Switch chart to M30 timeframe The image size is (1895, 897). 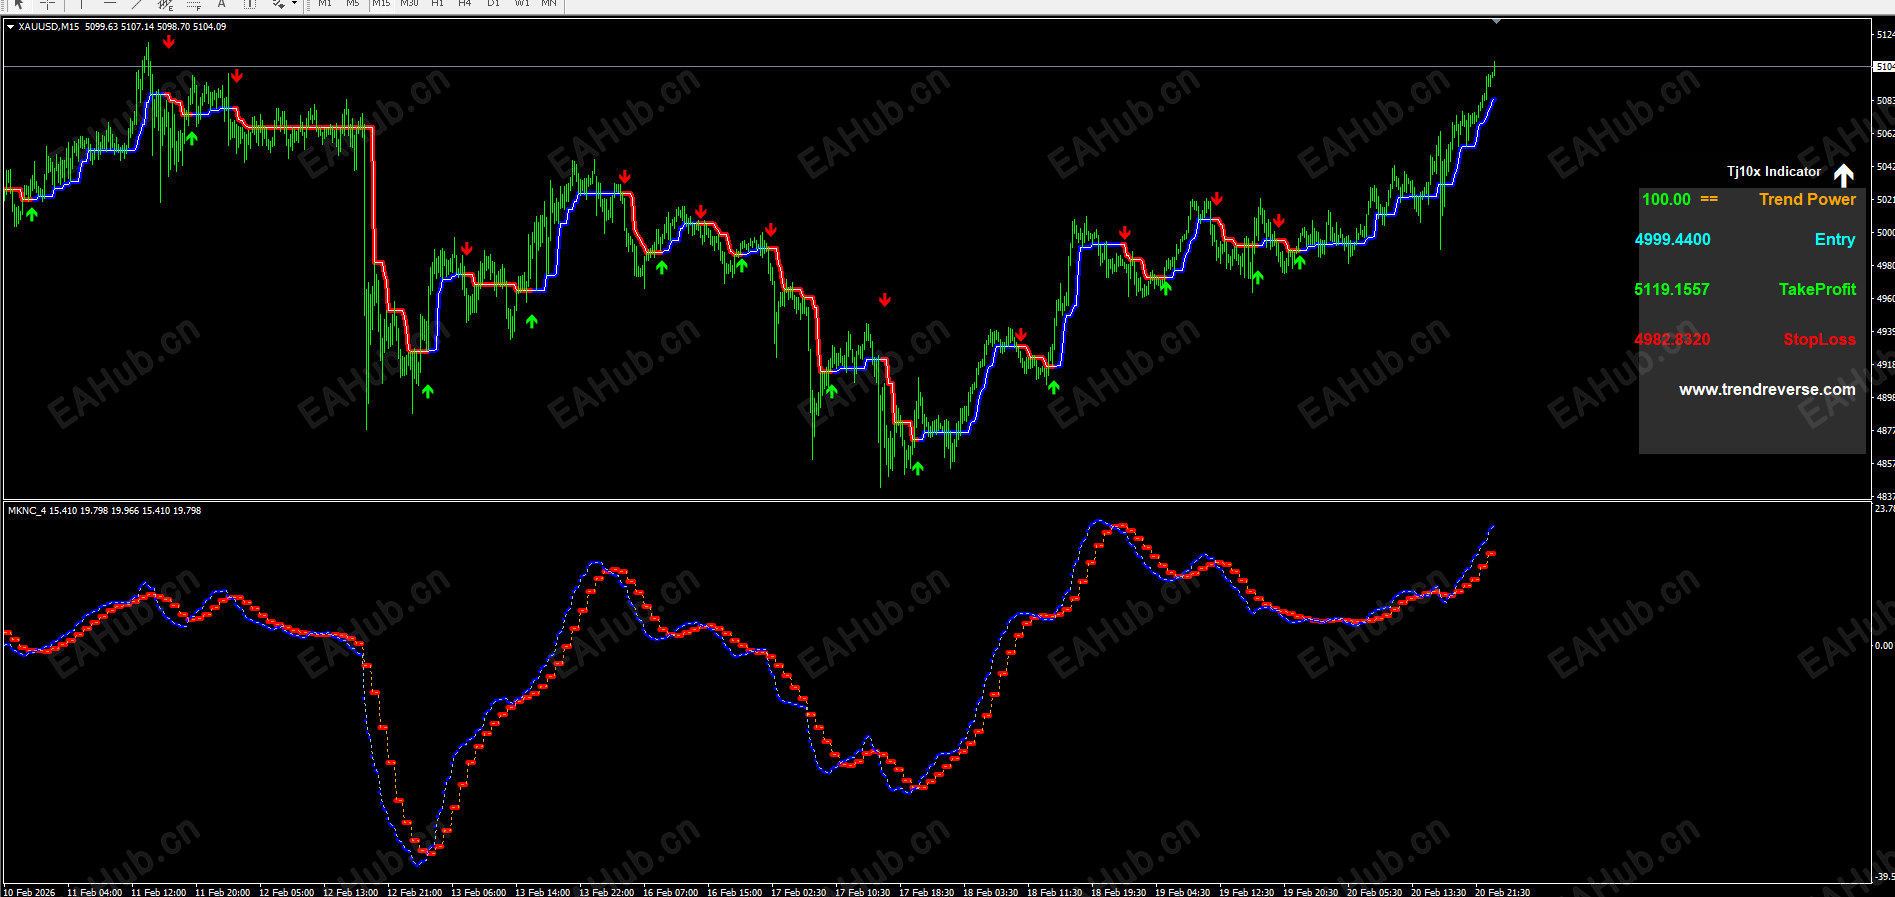click(x=409, y=4)
